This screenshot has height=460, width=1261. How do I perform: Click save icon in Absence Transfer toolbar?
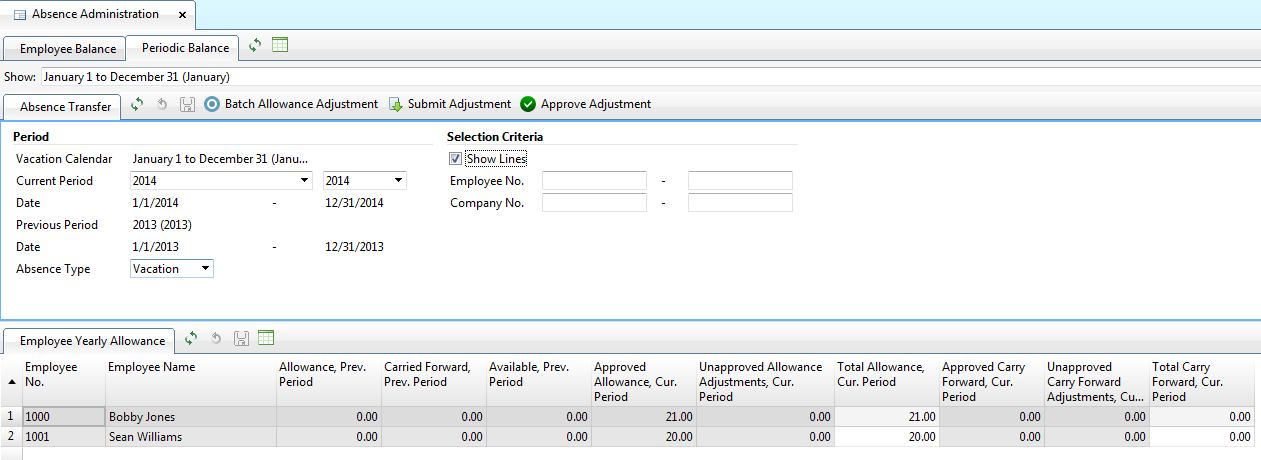pyautogui.click(x=187, y=104)
